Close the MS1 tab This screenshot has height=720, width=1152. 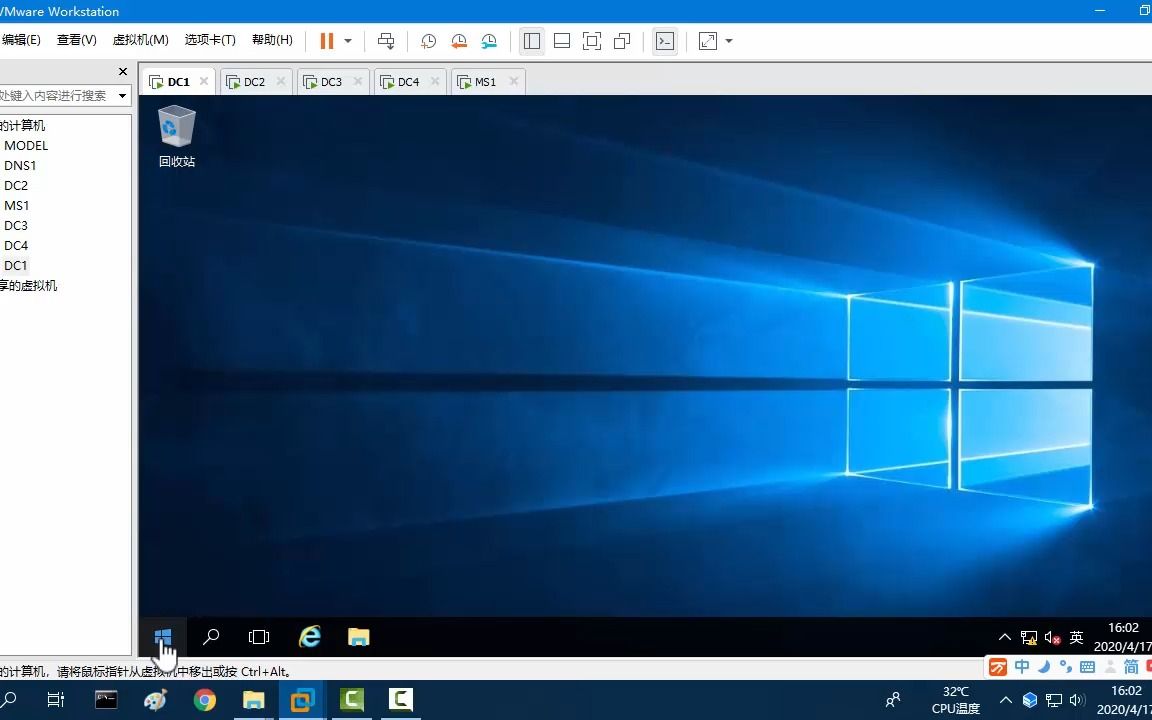click(514, 82)
